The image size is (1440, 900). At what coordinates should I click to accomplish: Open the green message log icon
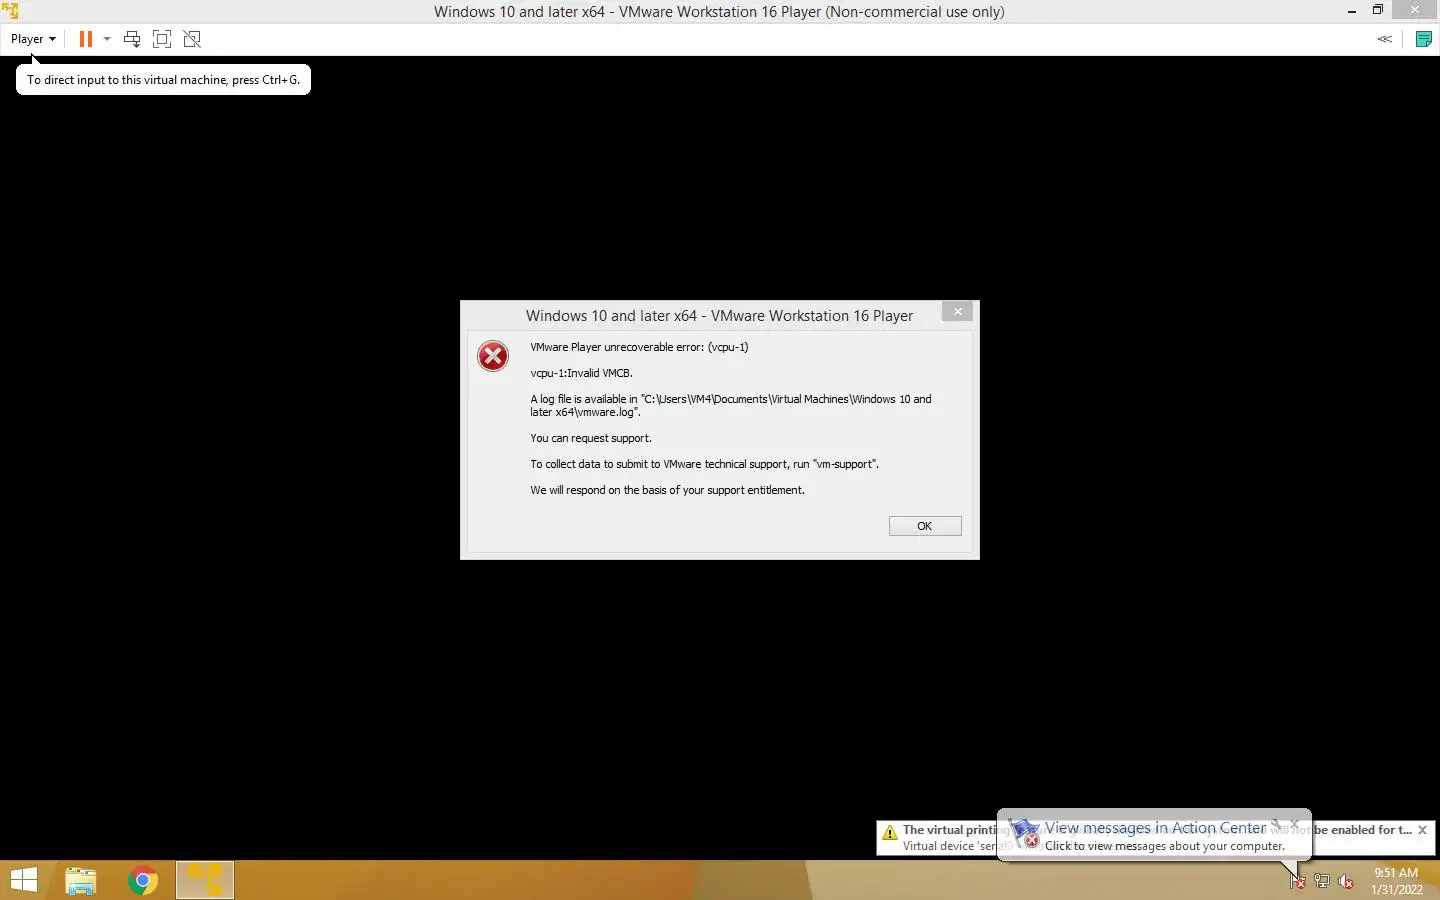click(1423, 39)
